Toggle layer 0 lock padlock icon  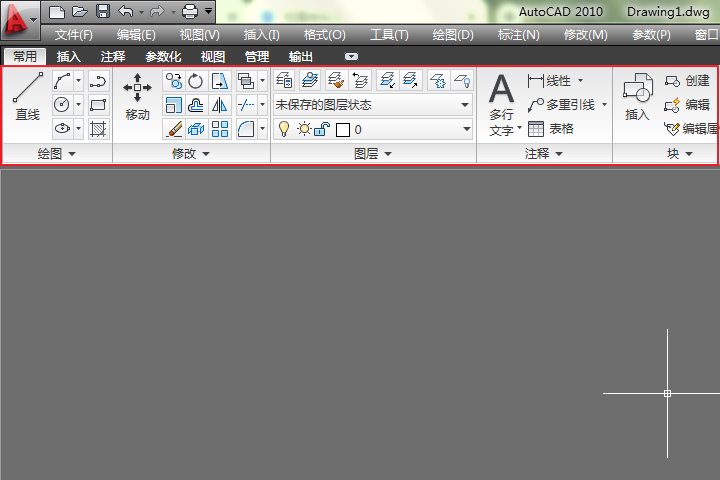pyautogui.click(x=322, y=129)
